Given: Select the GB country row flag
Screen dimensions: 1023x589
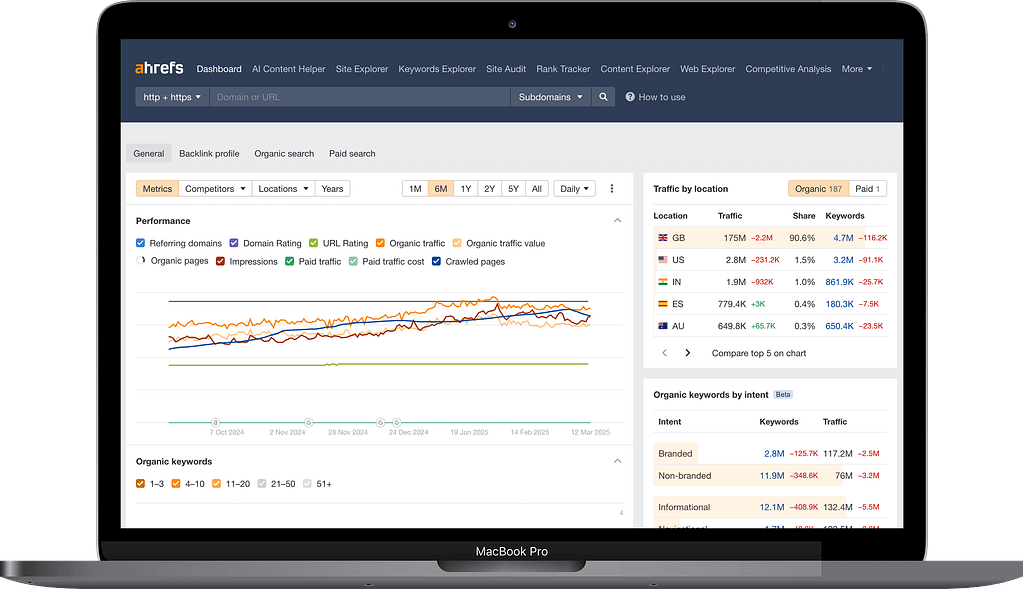Looking at the screenshot, I should coord(662,238).
